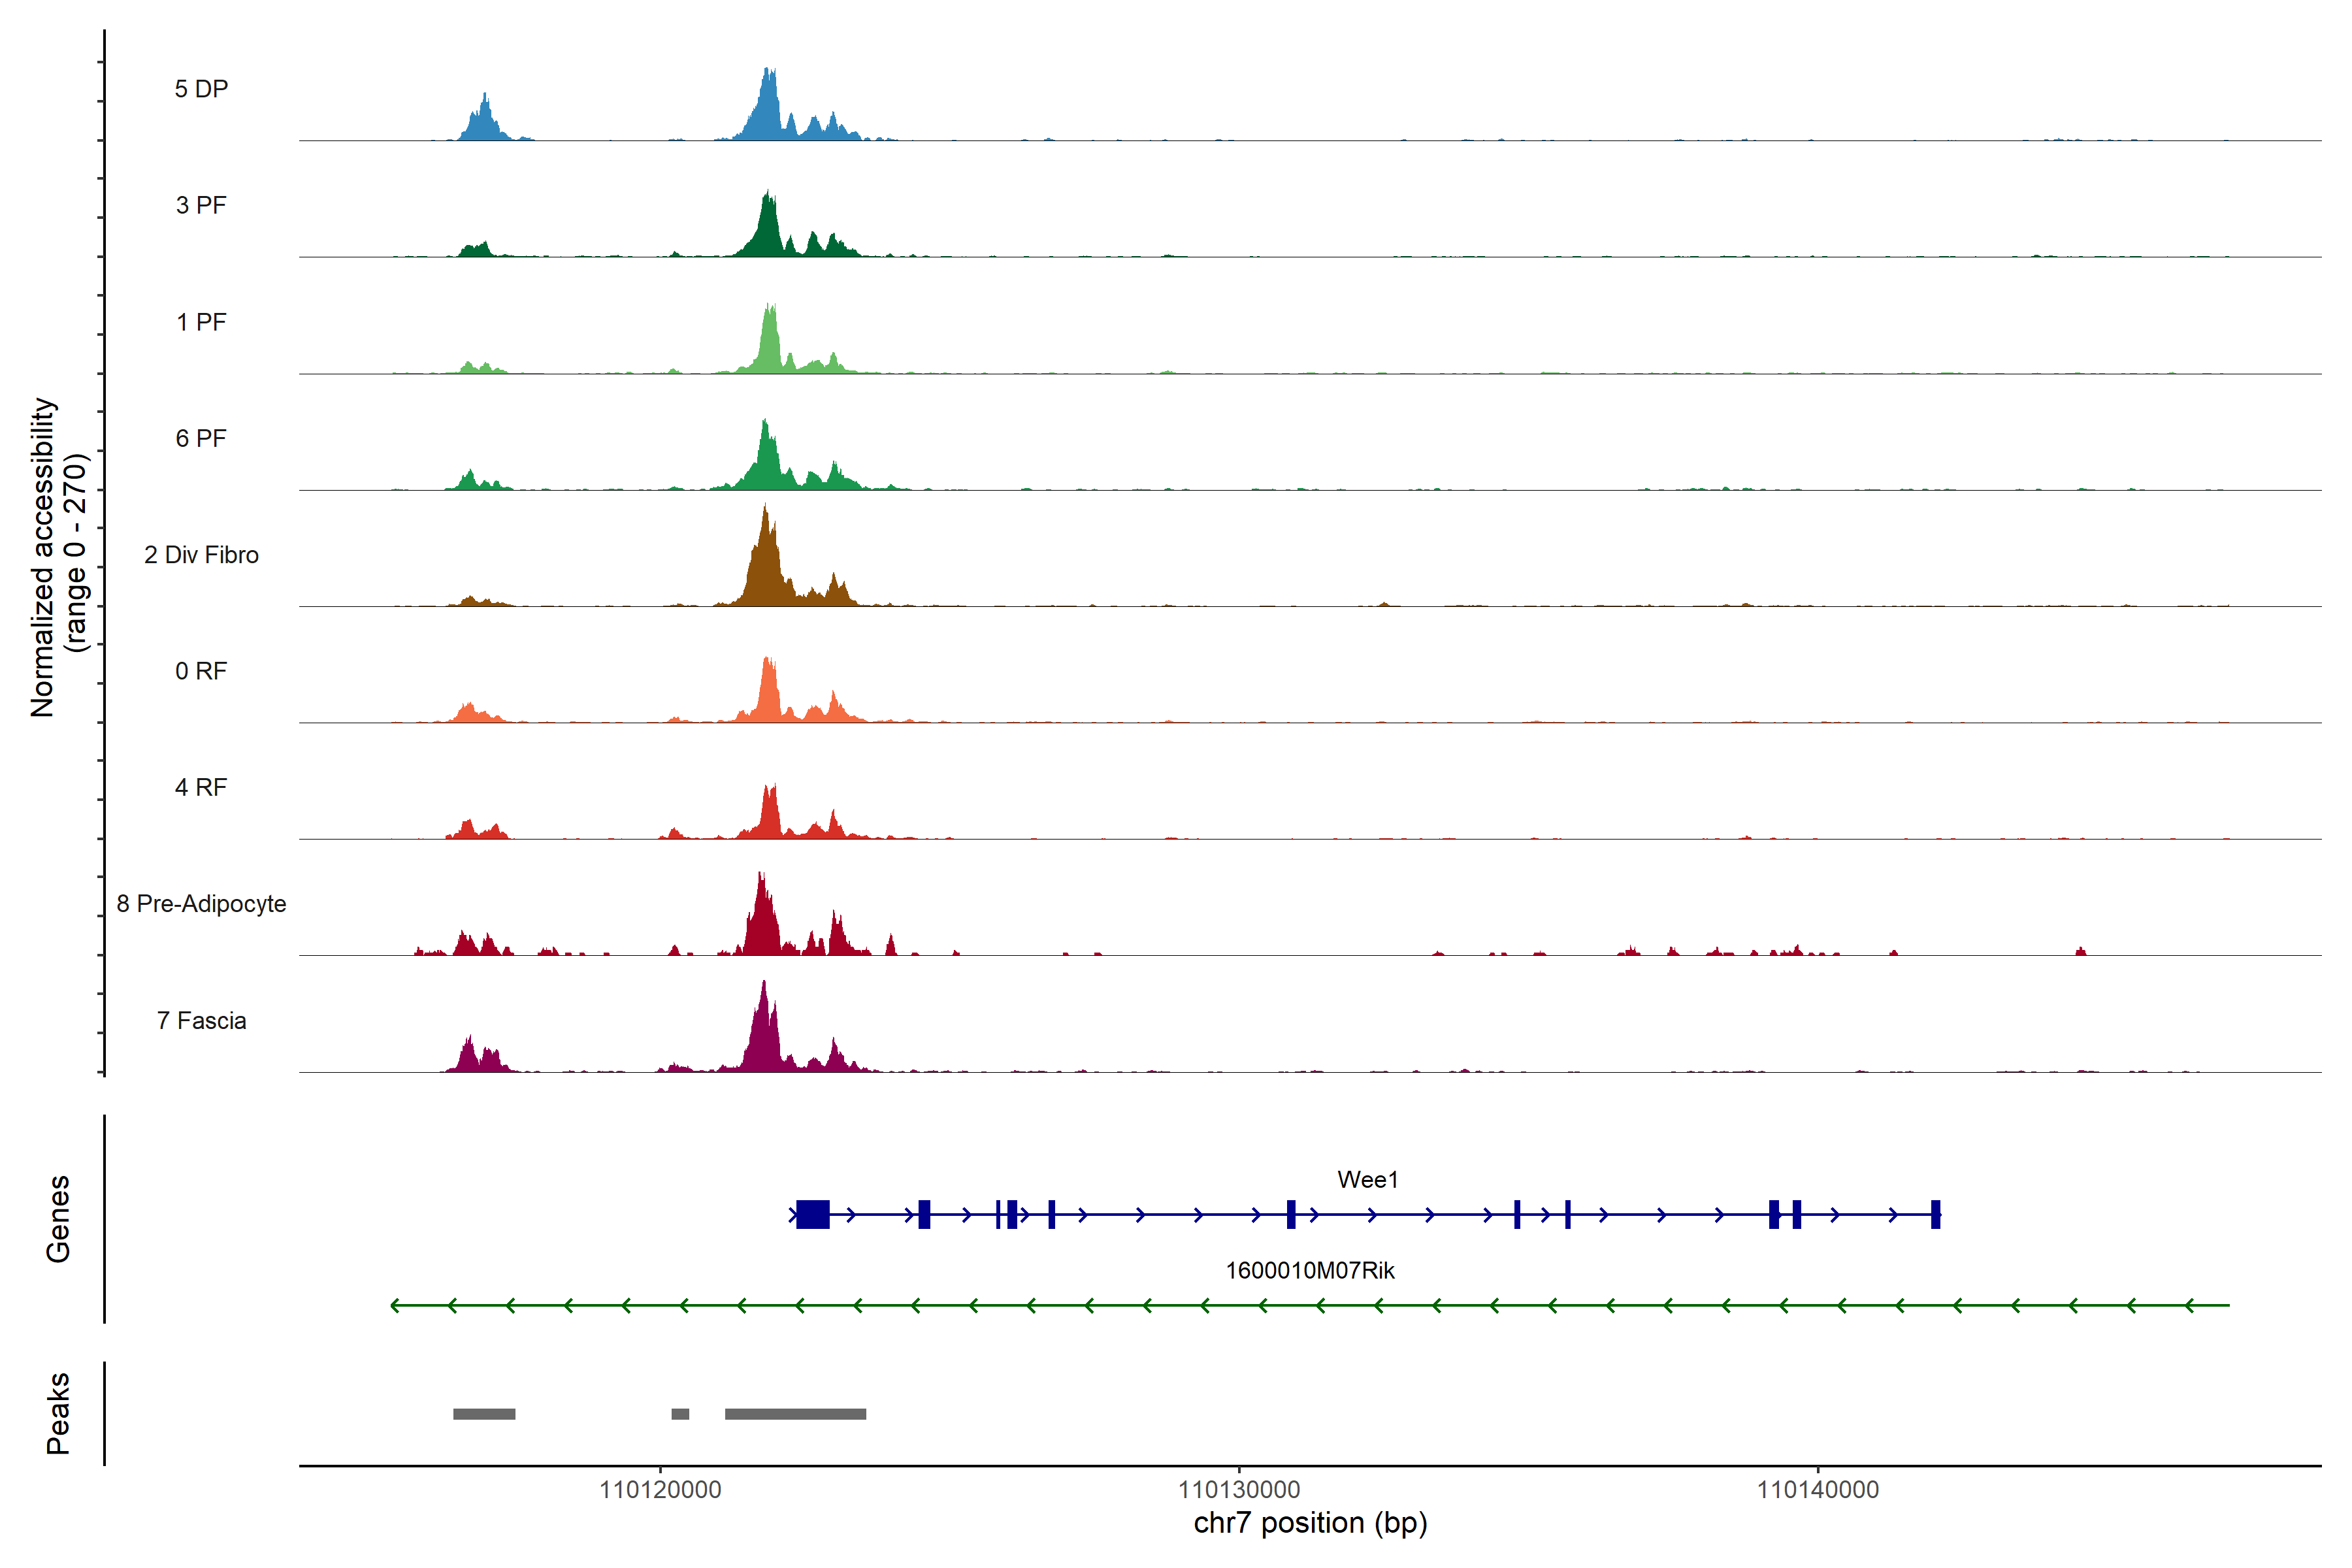This screenshot has height=1568, width=2352.
Task: Click the chr7 position (bp) axis title
Action: 1310,1523
